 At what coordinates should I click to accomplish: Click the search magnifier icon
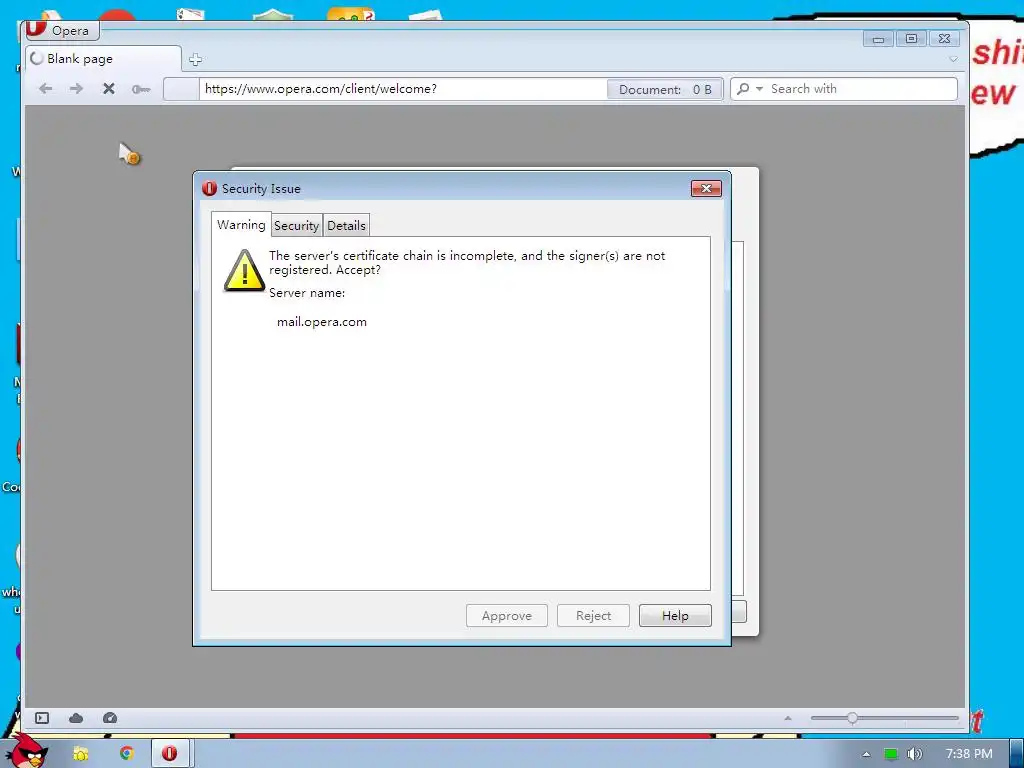click(x=743, y=89)
